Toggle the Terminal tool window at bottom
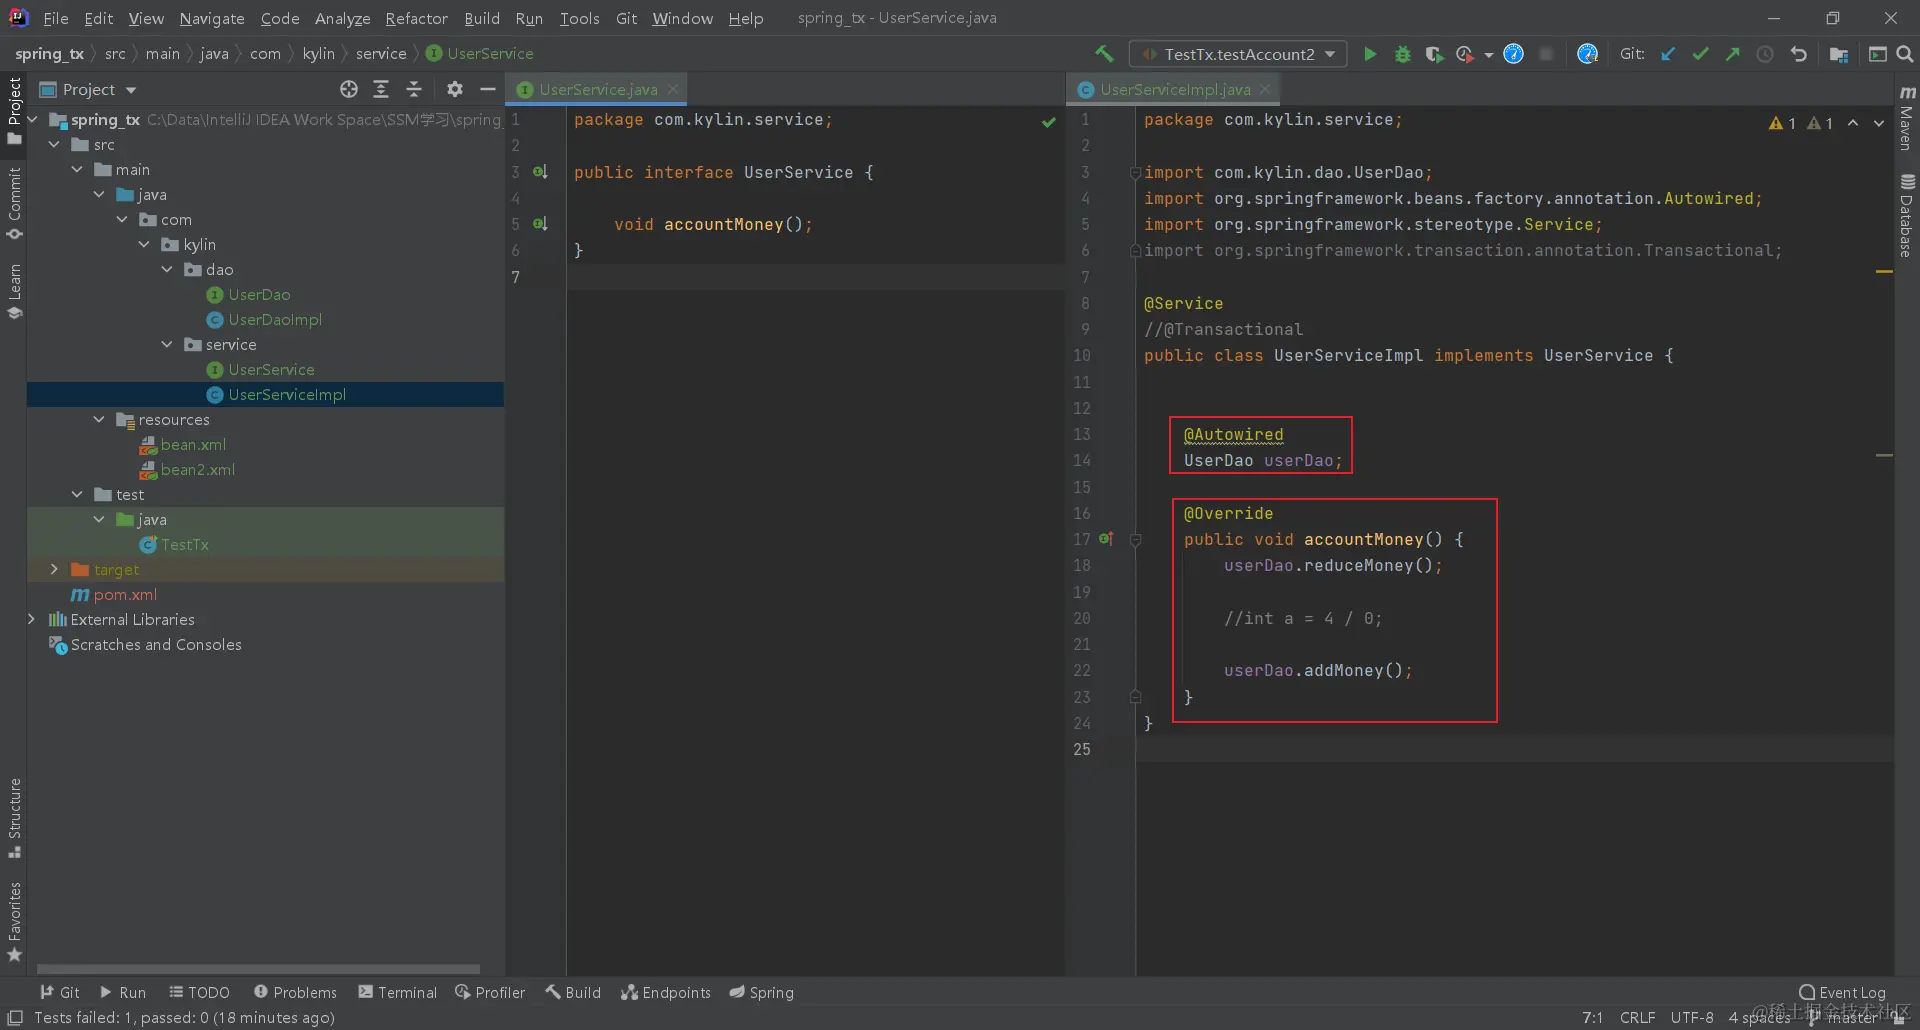 [x=398, y=992]
